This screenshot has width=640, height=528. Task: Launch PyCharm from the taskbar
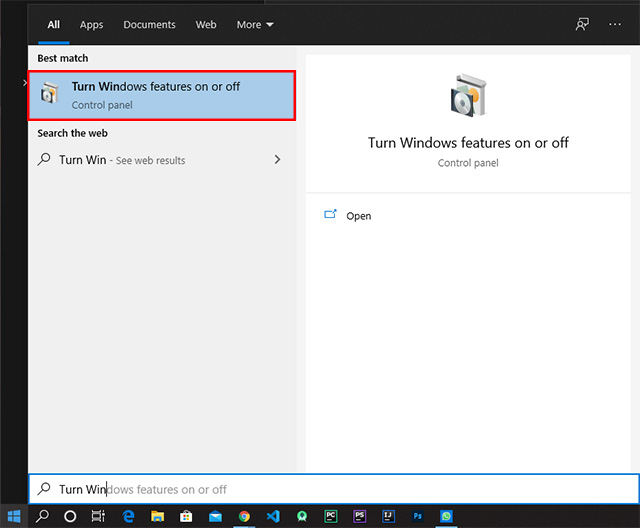(x=331, y=516)
